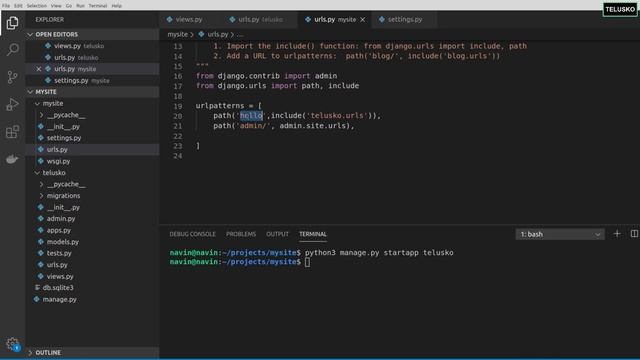Open the Edit menu

tap(18, 6)
